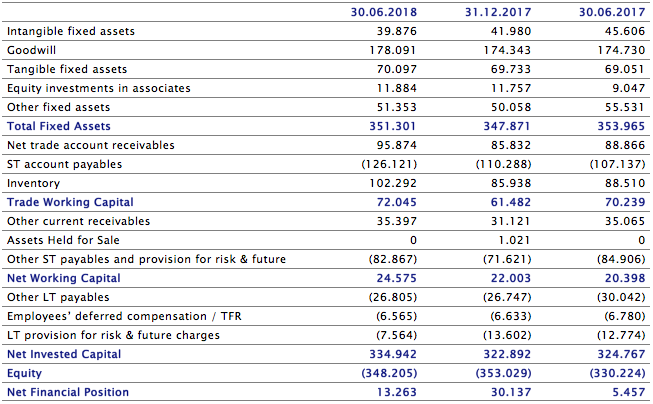
Task: Select the Net Working Capital row label
Action: [64, 278]
